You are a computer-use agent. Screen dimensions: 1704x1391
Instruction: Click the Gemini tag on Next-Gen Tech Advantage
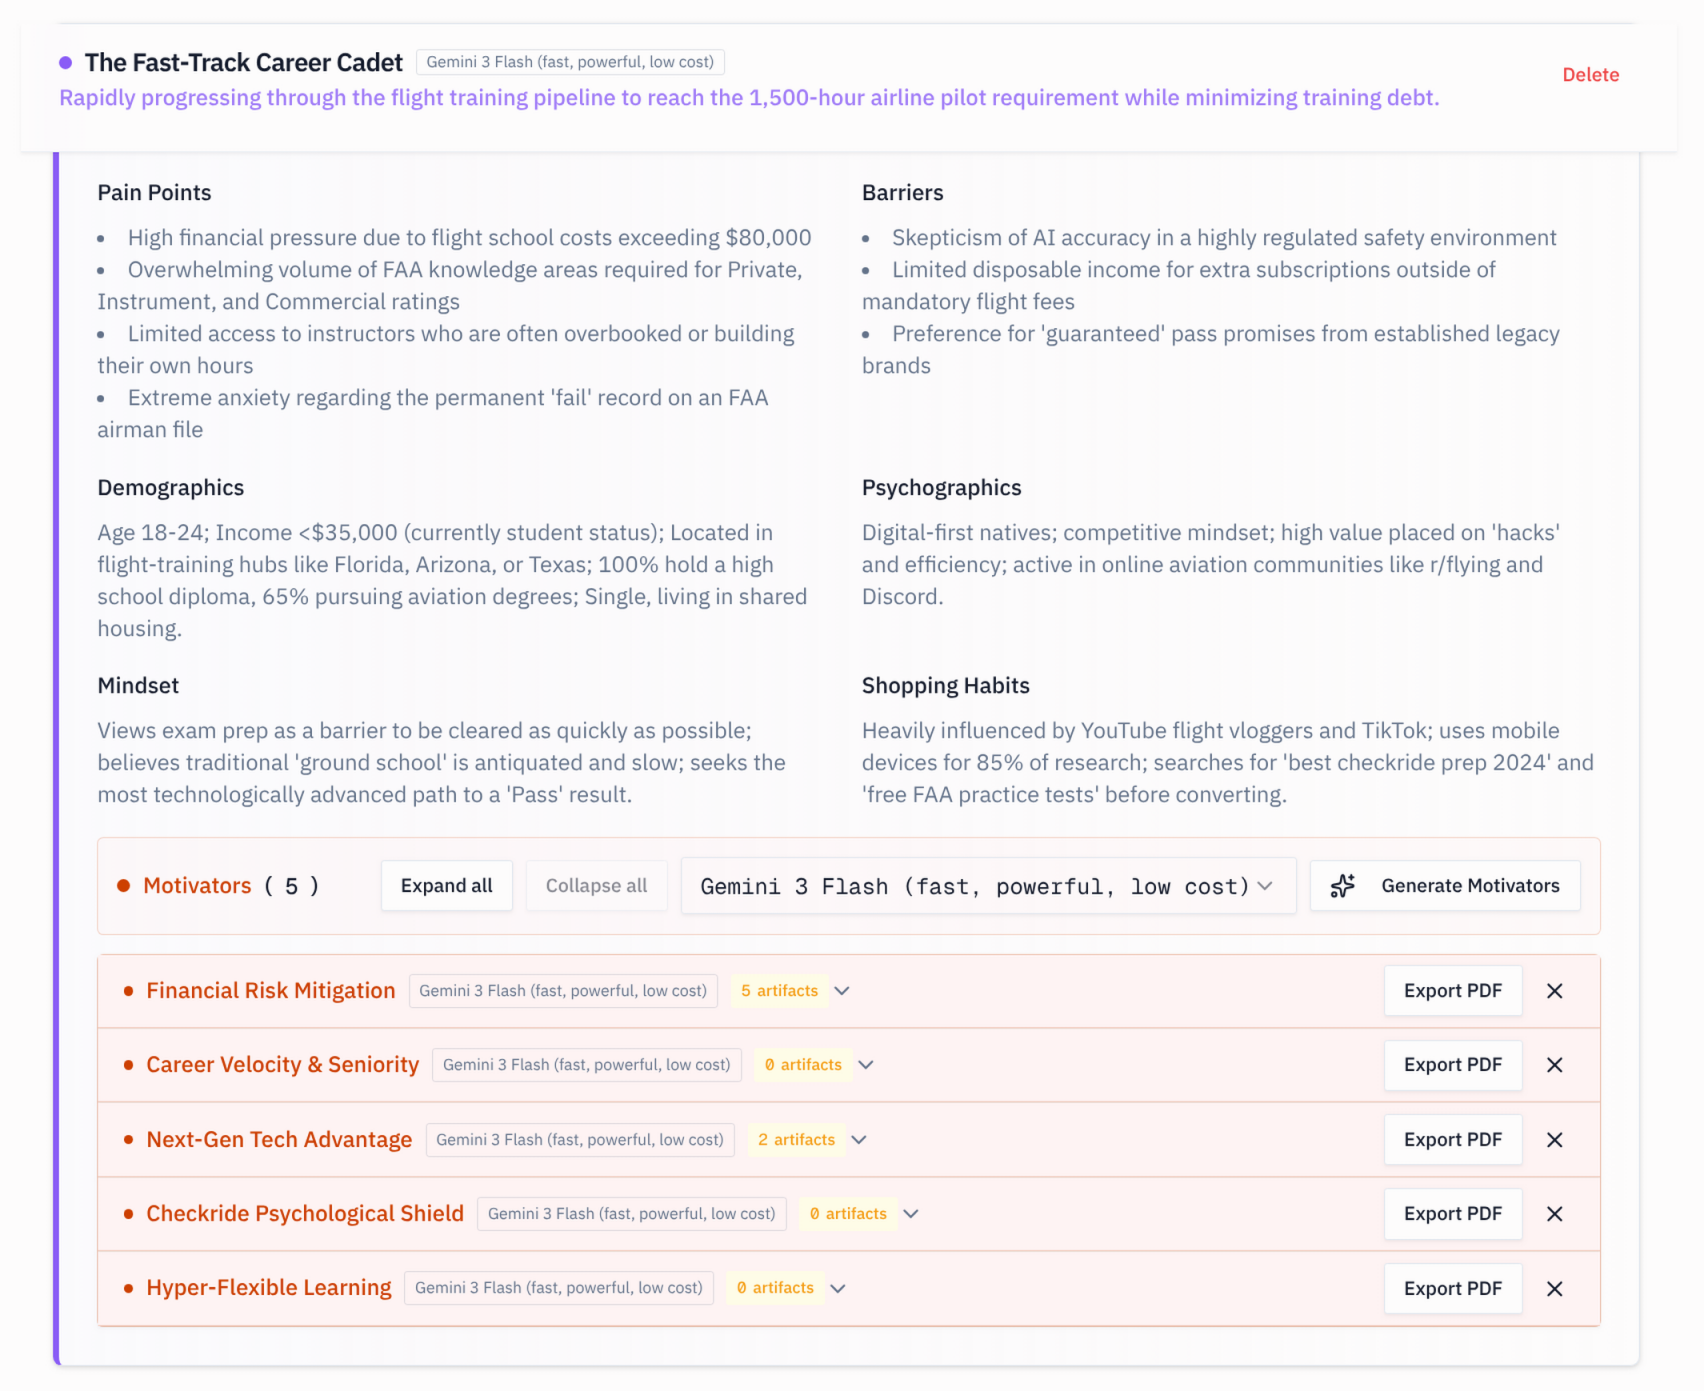580,1140
